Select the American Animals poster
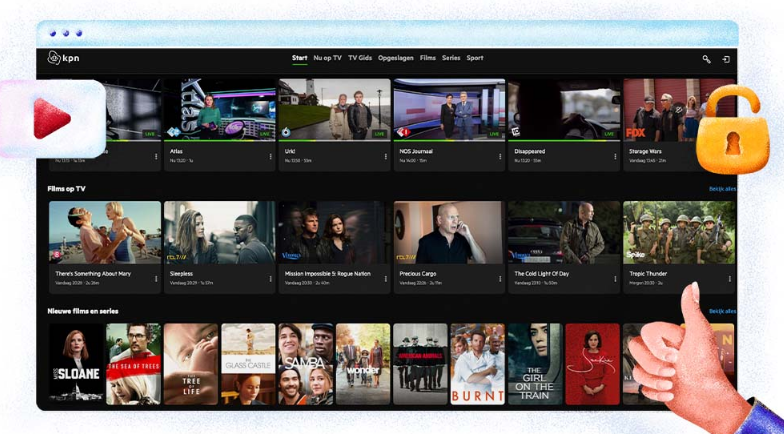 point(420,364)
